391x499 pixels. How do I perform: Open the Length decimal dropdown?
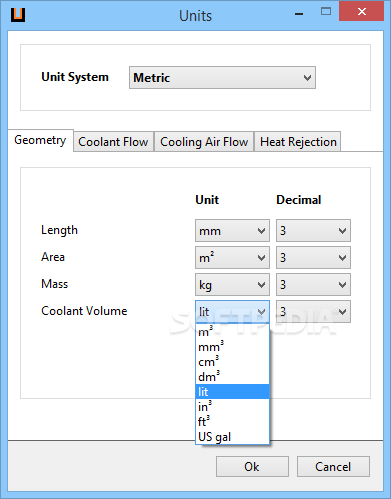pos(313,230)
